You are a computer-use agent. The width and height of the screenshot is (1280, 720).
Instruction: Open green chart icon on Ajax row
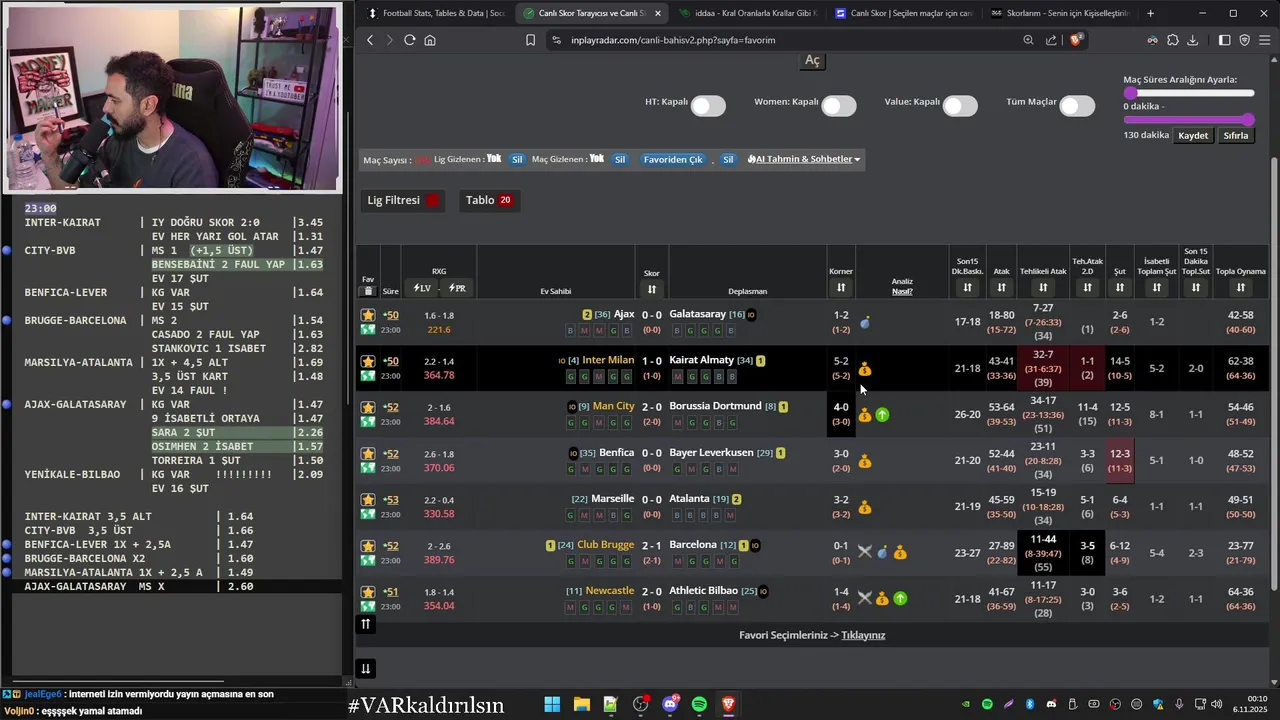pos(368,330)
